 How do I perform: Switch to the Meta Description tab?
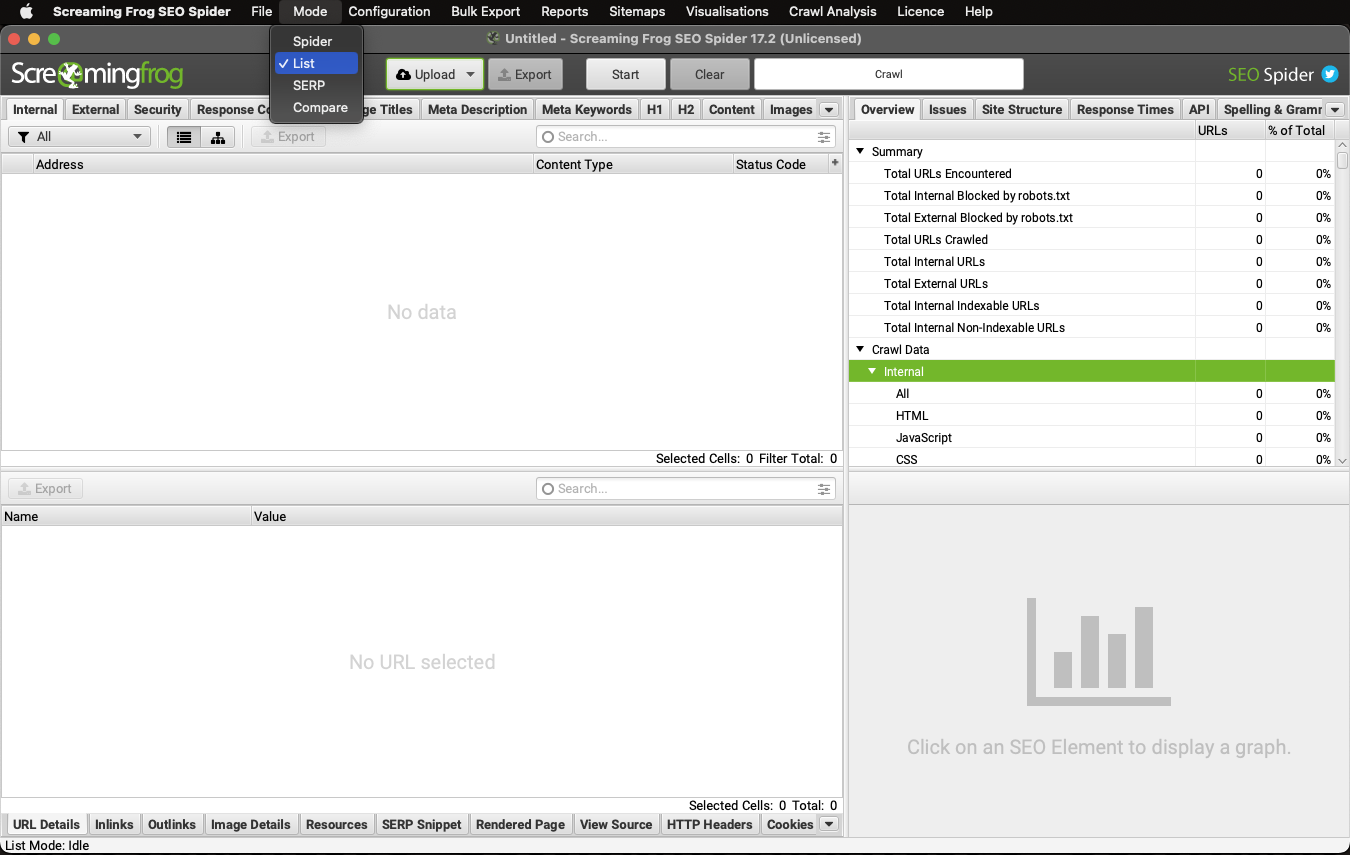pos(477,110)
